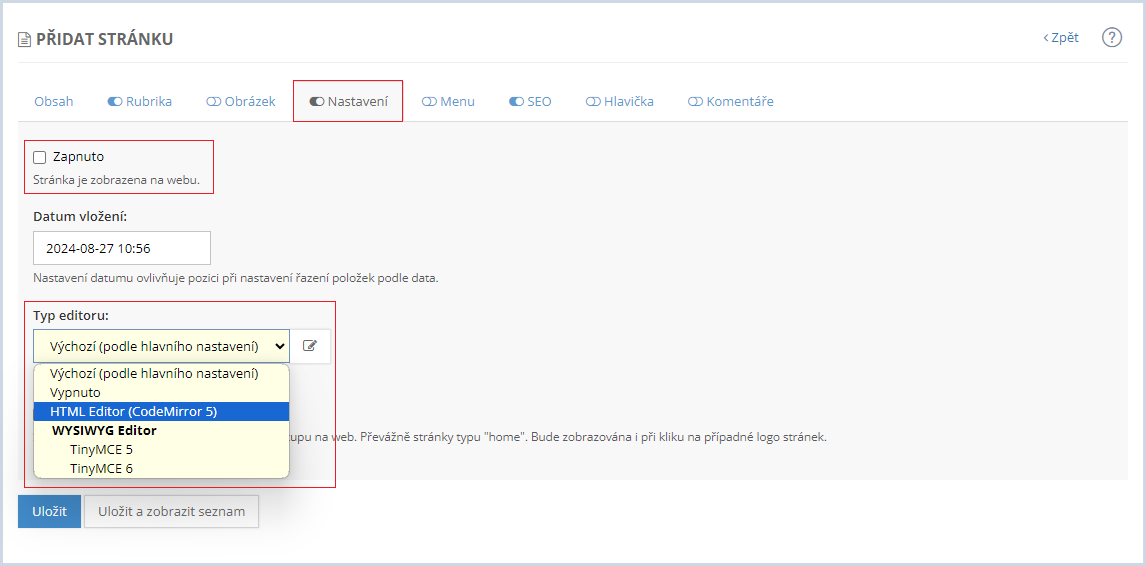Switch to the Obsah tab
1146x566 pixels.
coord(54,102)
